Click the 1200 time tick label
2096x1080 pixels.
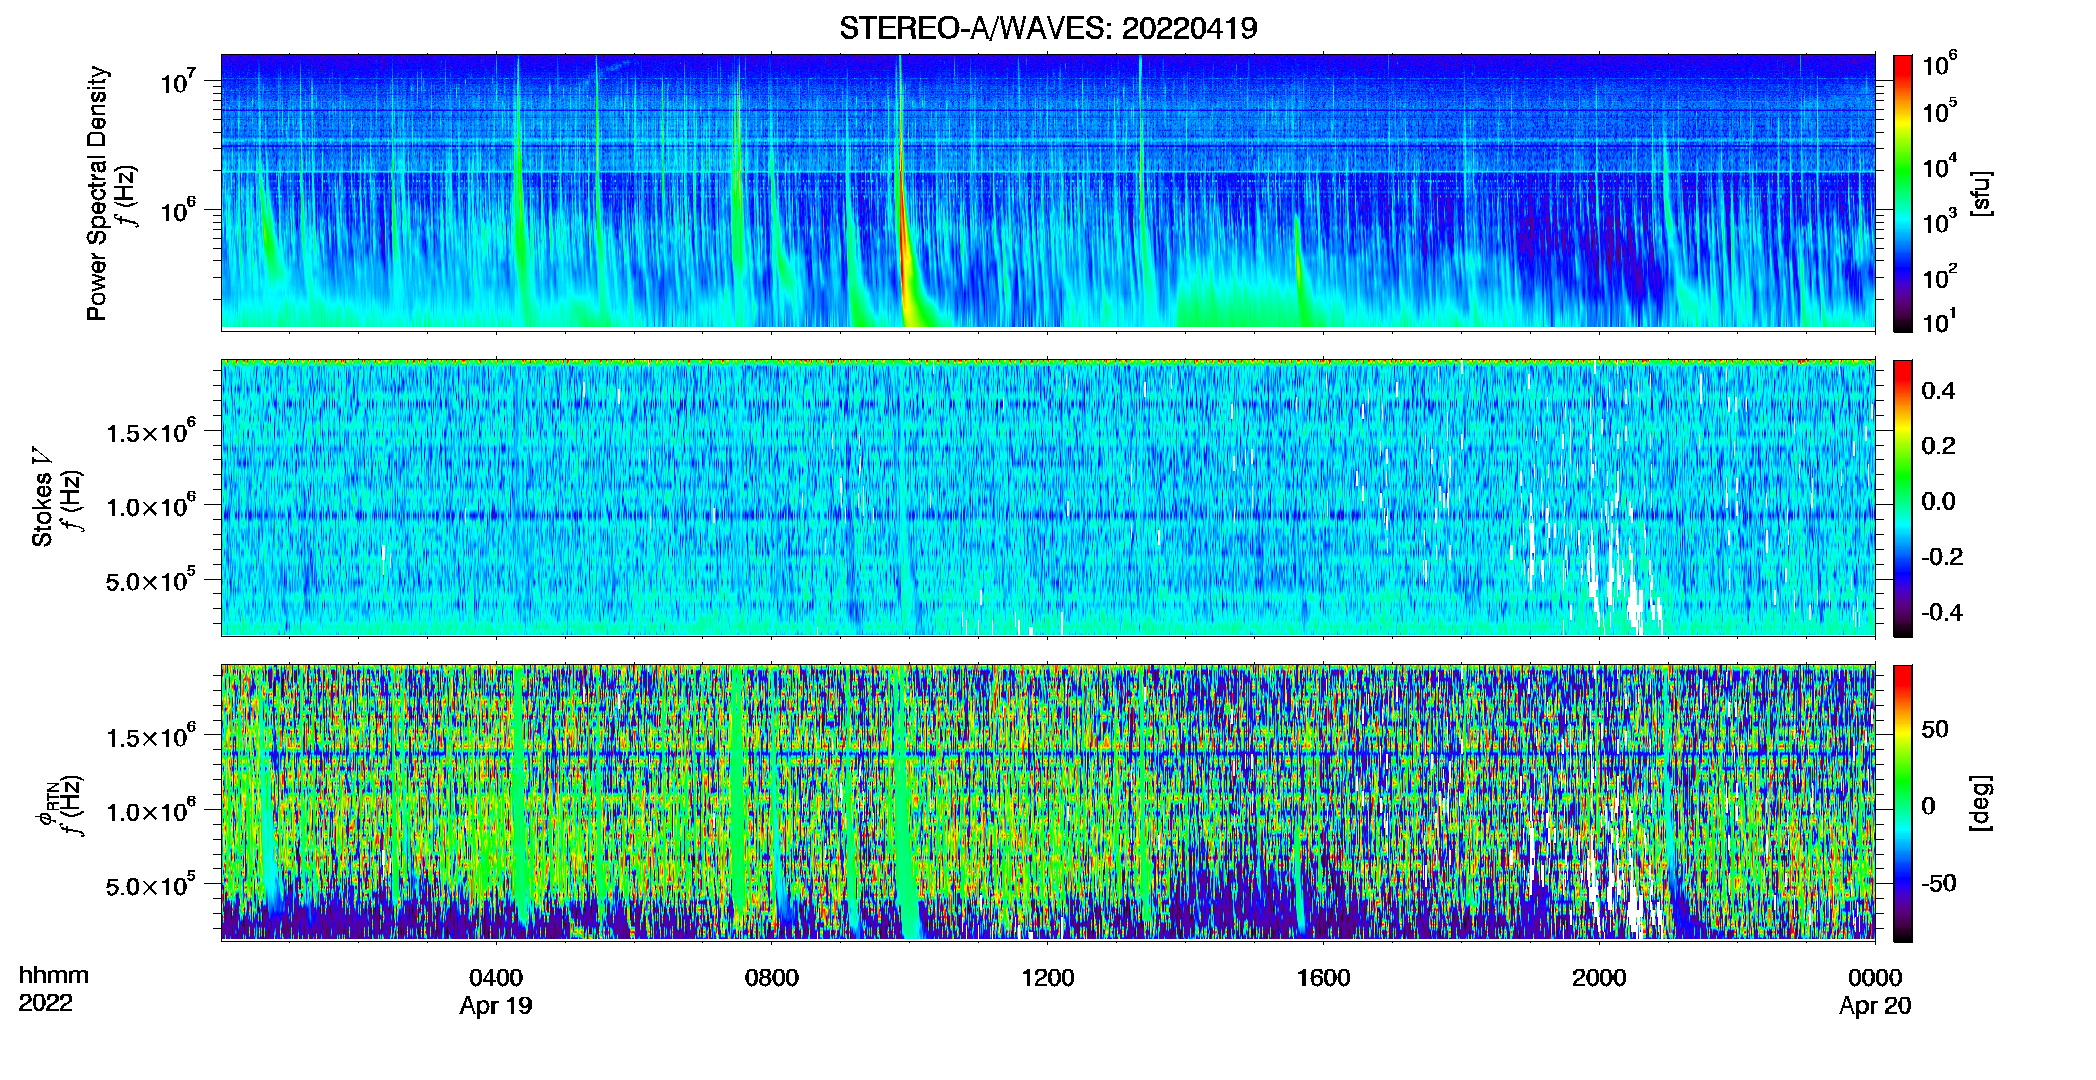coord(1047,978)
